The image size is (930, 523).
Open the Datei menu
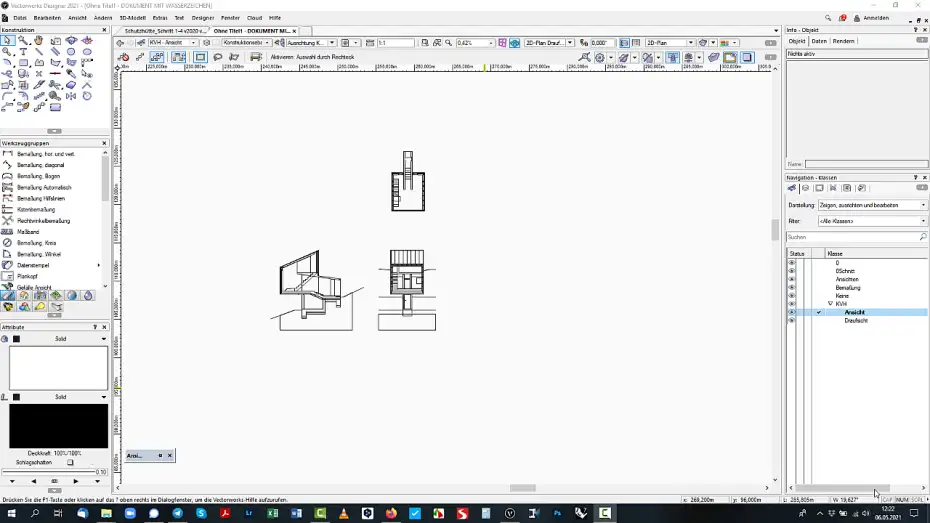(x=20, y=18)
